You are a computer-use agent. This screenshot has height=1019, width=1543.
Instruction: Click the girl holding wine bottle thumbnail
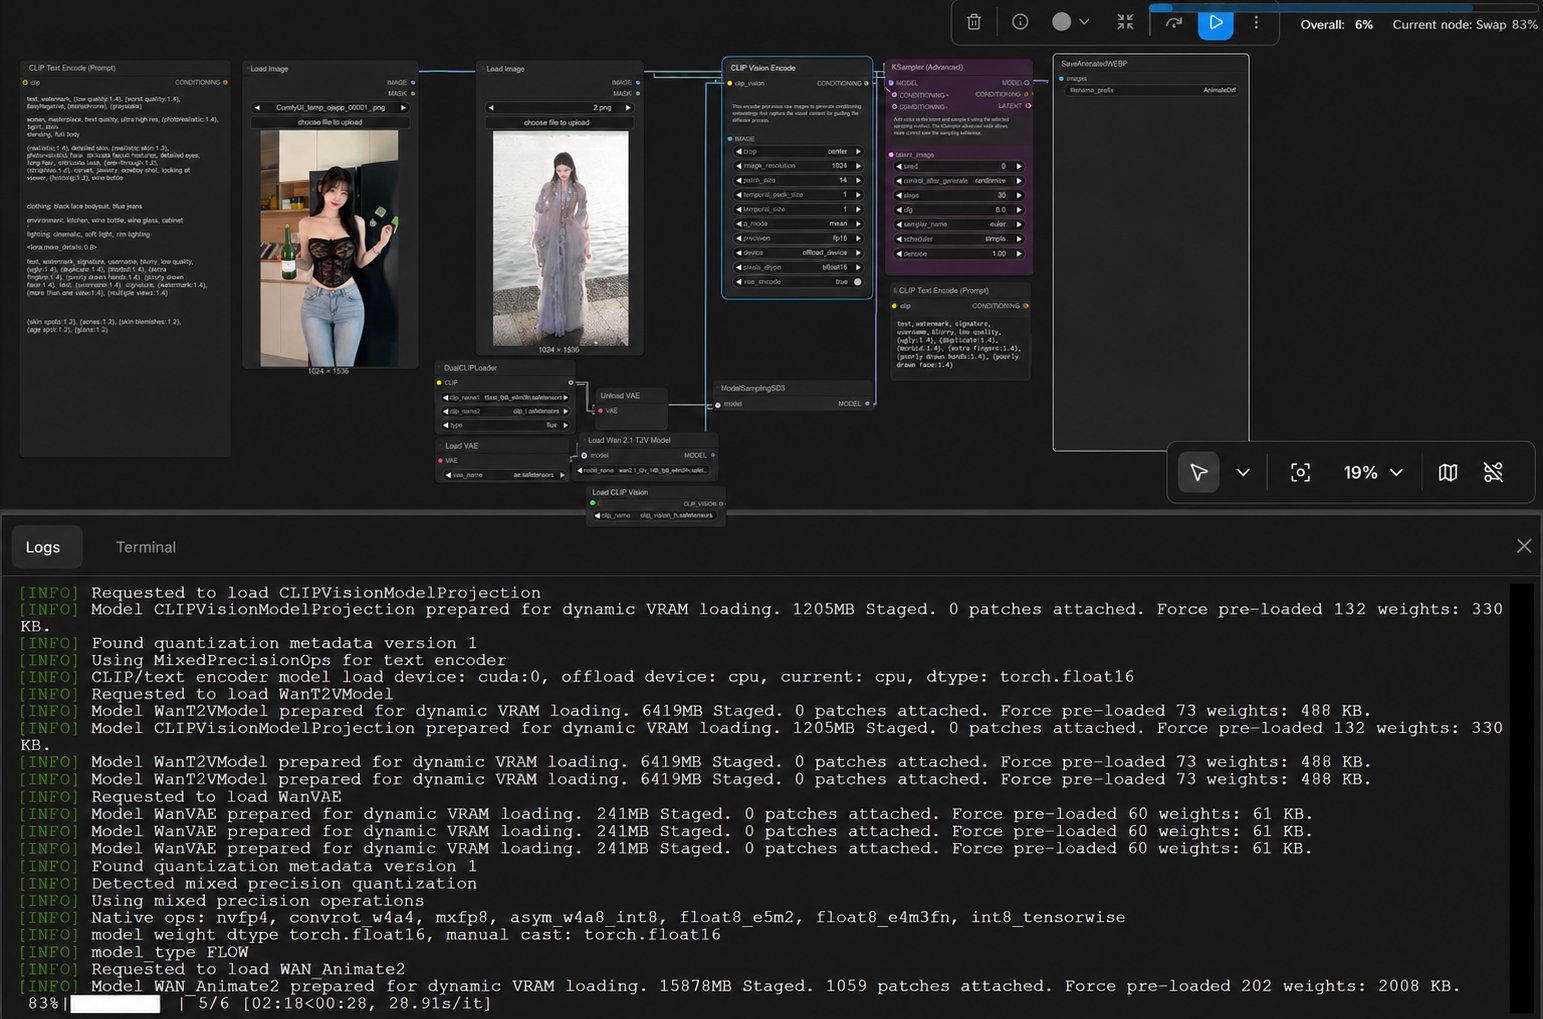(329, 248)
